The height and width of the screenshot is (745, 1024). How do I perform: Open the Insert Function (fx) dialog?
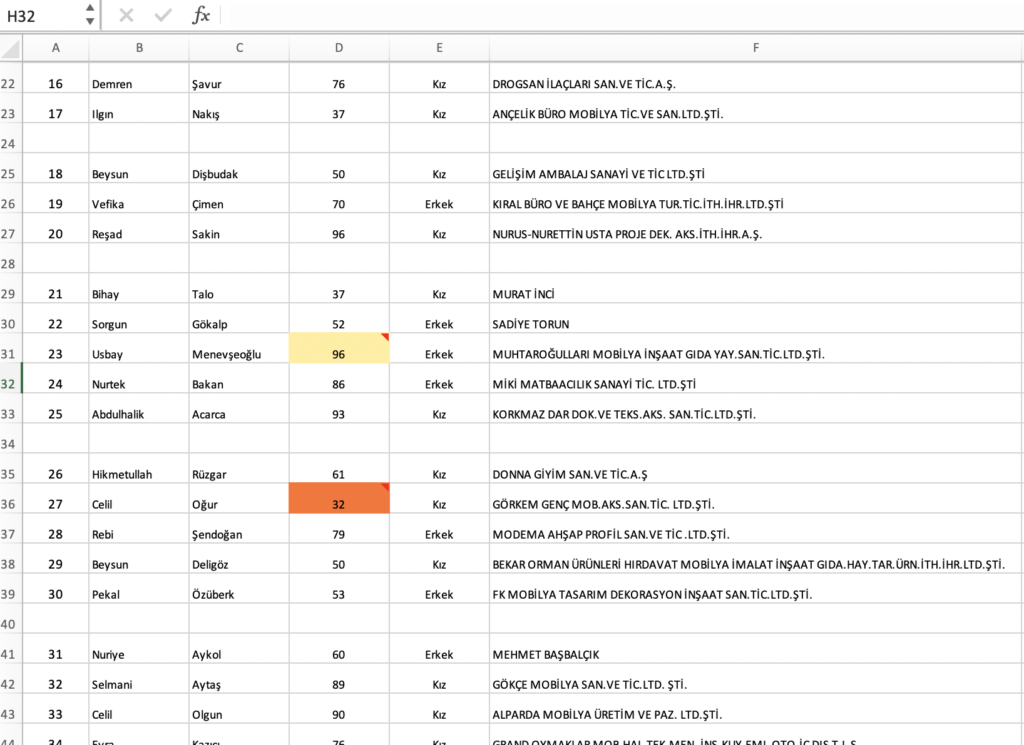[200, 15]
